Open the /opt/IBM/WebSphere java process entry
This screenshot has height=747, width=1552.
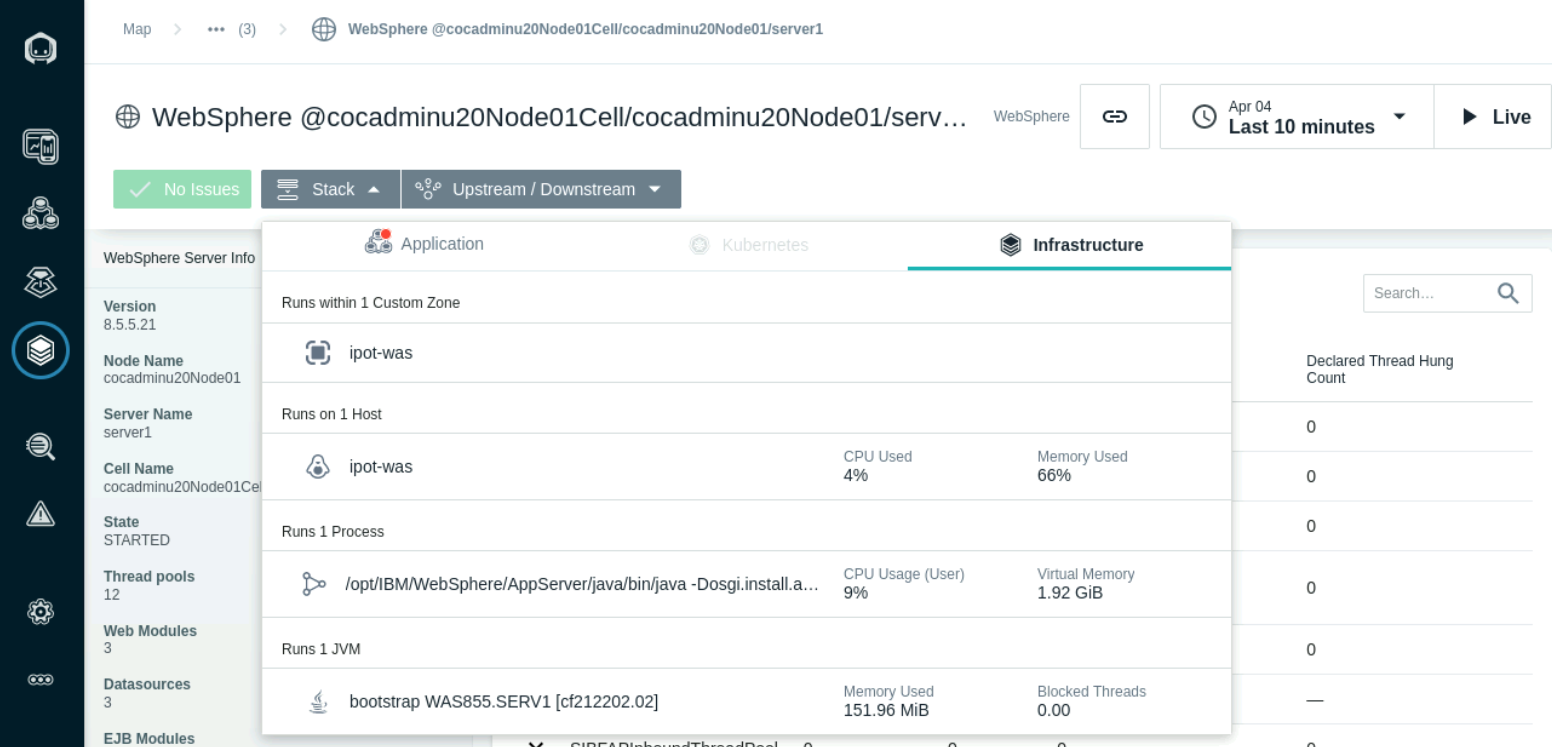[x=746, y=584]
